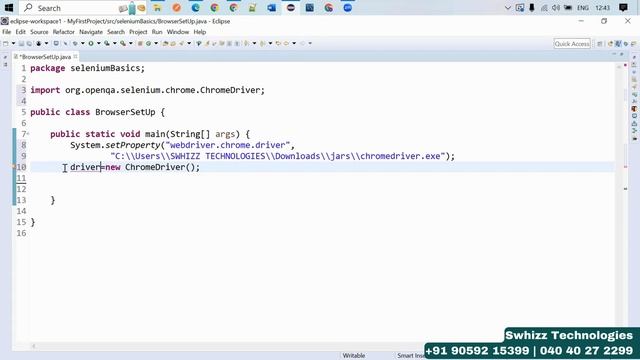Open the External Tools dropdown arrow
The height and width of the screenshot is (360, 640).
(x=131, y=43)
